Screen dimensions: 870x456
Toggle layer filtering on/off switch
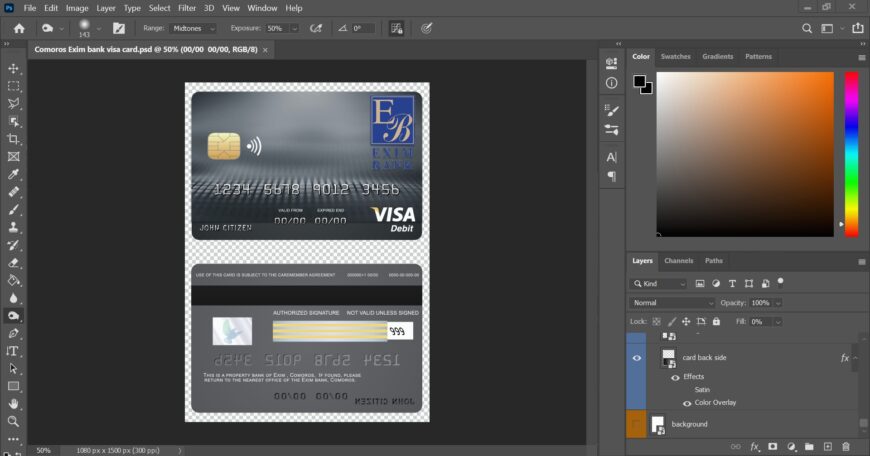point(780,282)
